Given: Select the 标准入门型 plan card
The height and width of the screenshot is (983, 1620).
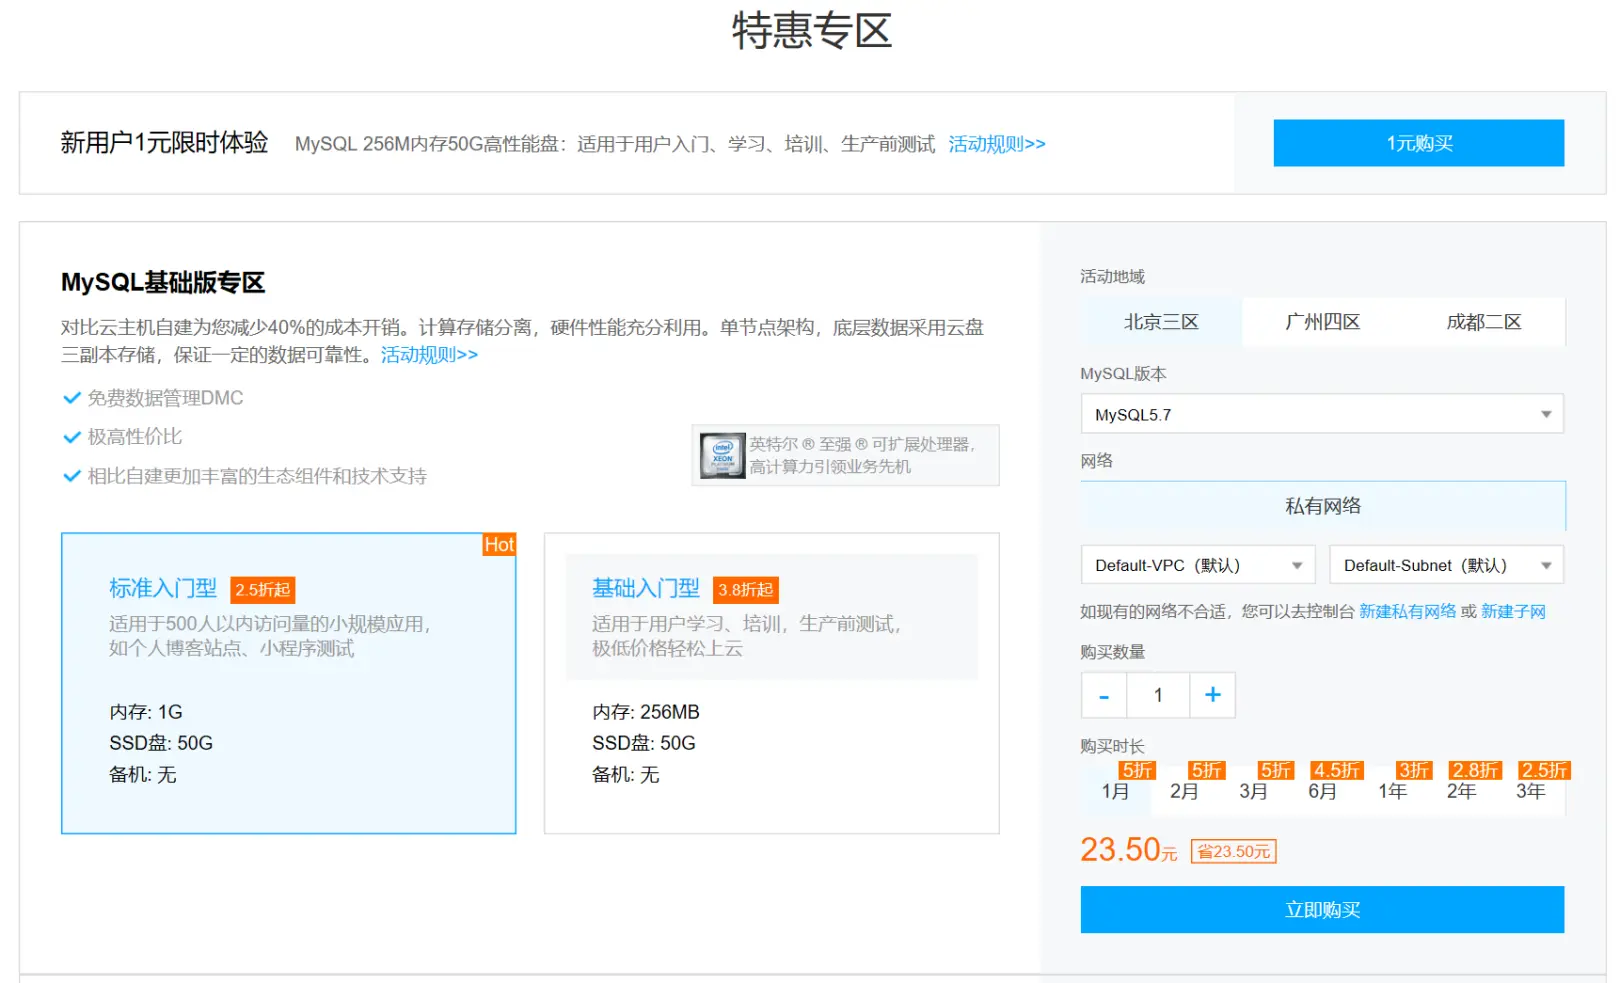Looking at the screenshot, I should click(x=289, y=683).
